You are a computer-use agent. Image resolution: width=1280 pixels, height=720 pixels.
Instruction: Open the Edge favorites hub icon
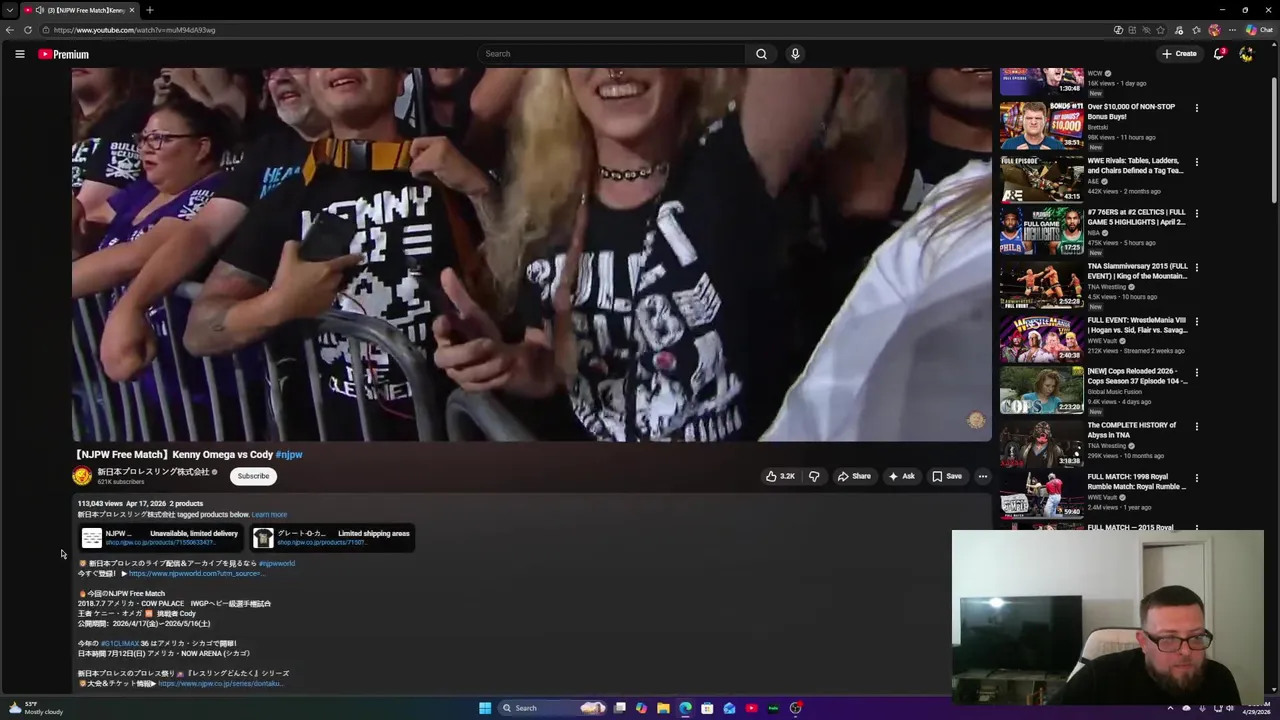[x=1196, y=30]
